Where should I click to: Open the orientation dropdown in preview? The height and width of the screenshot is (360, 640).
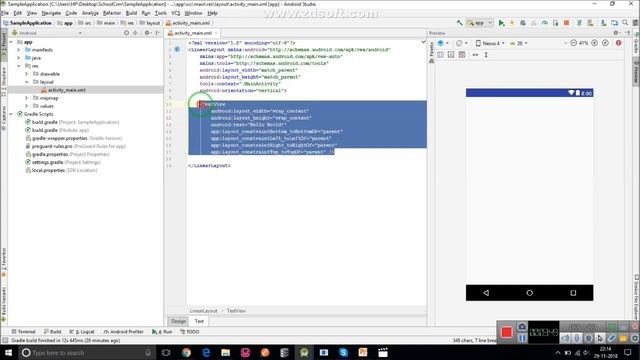(461, 43)
